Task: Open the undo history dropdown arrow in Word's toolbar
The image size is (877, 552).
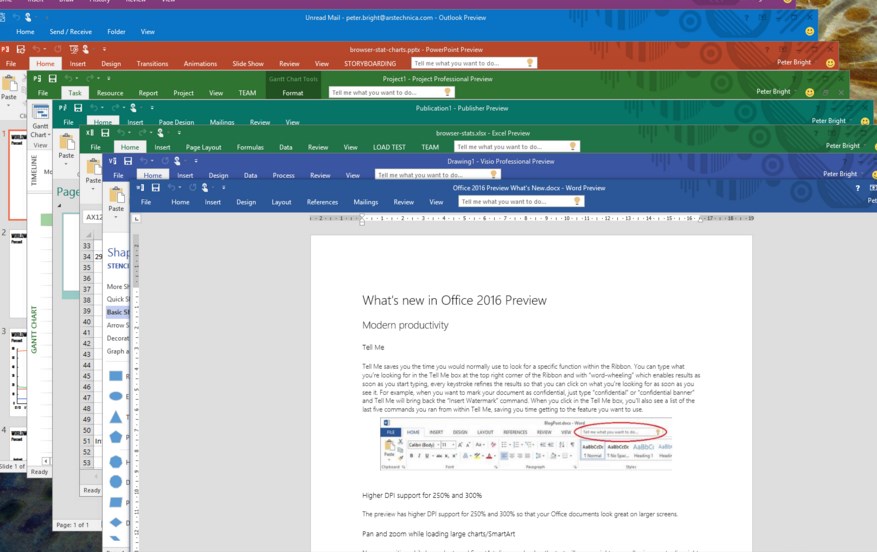Action: coord(180,188)
